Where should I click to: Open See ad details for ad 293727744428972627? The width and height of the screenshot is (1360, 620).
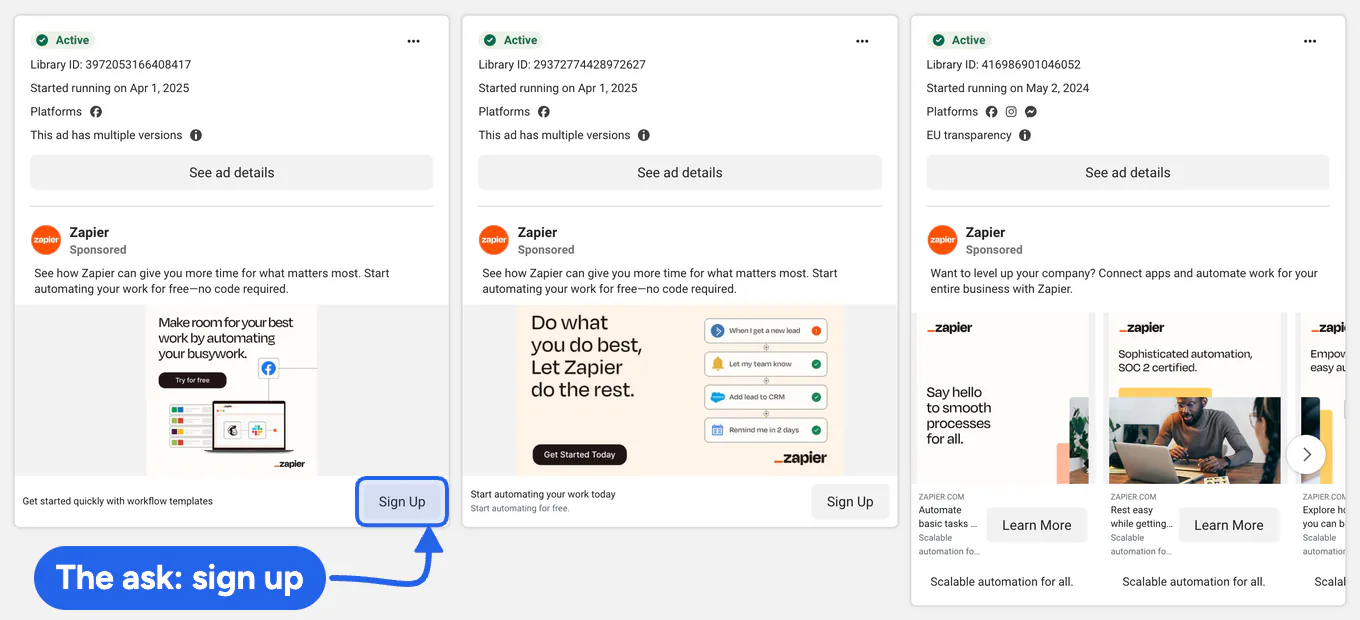(680, 172)
